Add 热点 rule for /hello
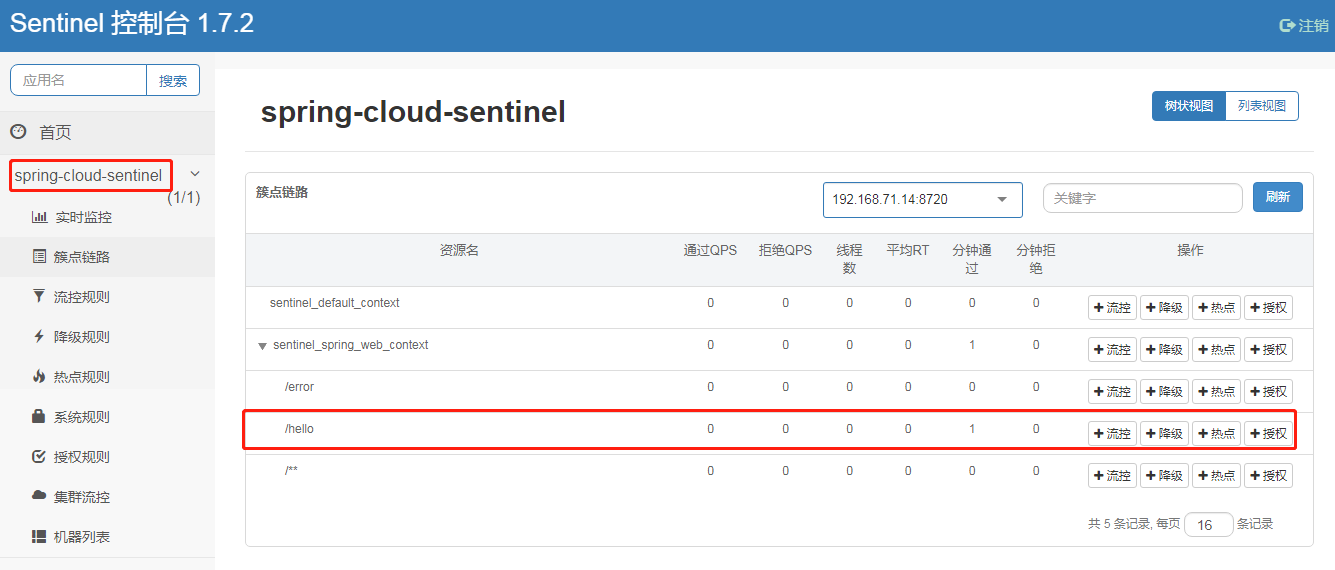This screenshot has height=570, width=1335. tap(1216, 434)
